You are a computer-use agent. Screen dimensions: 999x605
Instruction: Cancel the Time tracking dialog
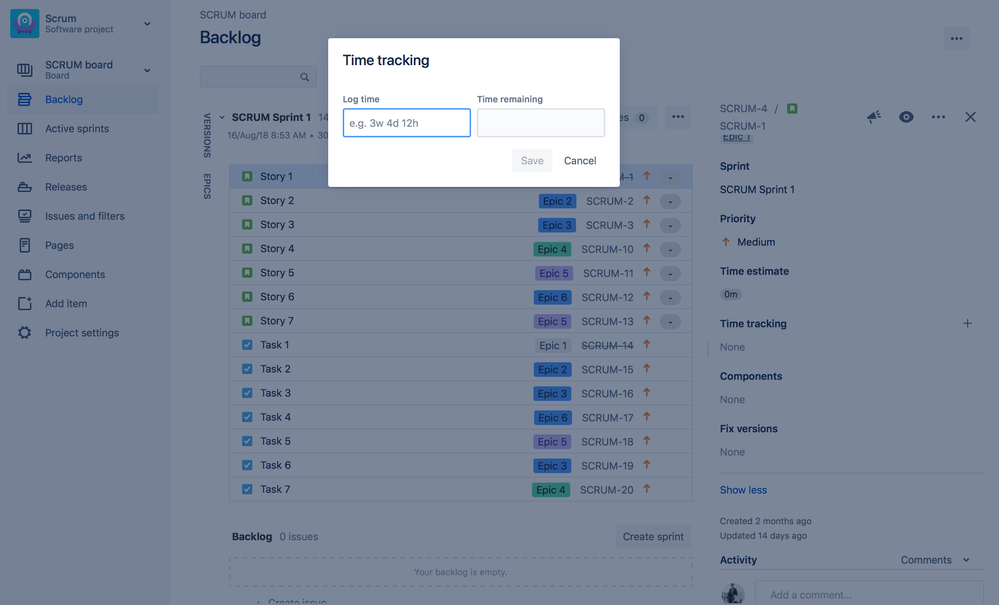click(580, 160)
